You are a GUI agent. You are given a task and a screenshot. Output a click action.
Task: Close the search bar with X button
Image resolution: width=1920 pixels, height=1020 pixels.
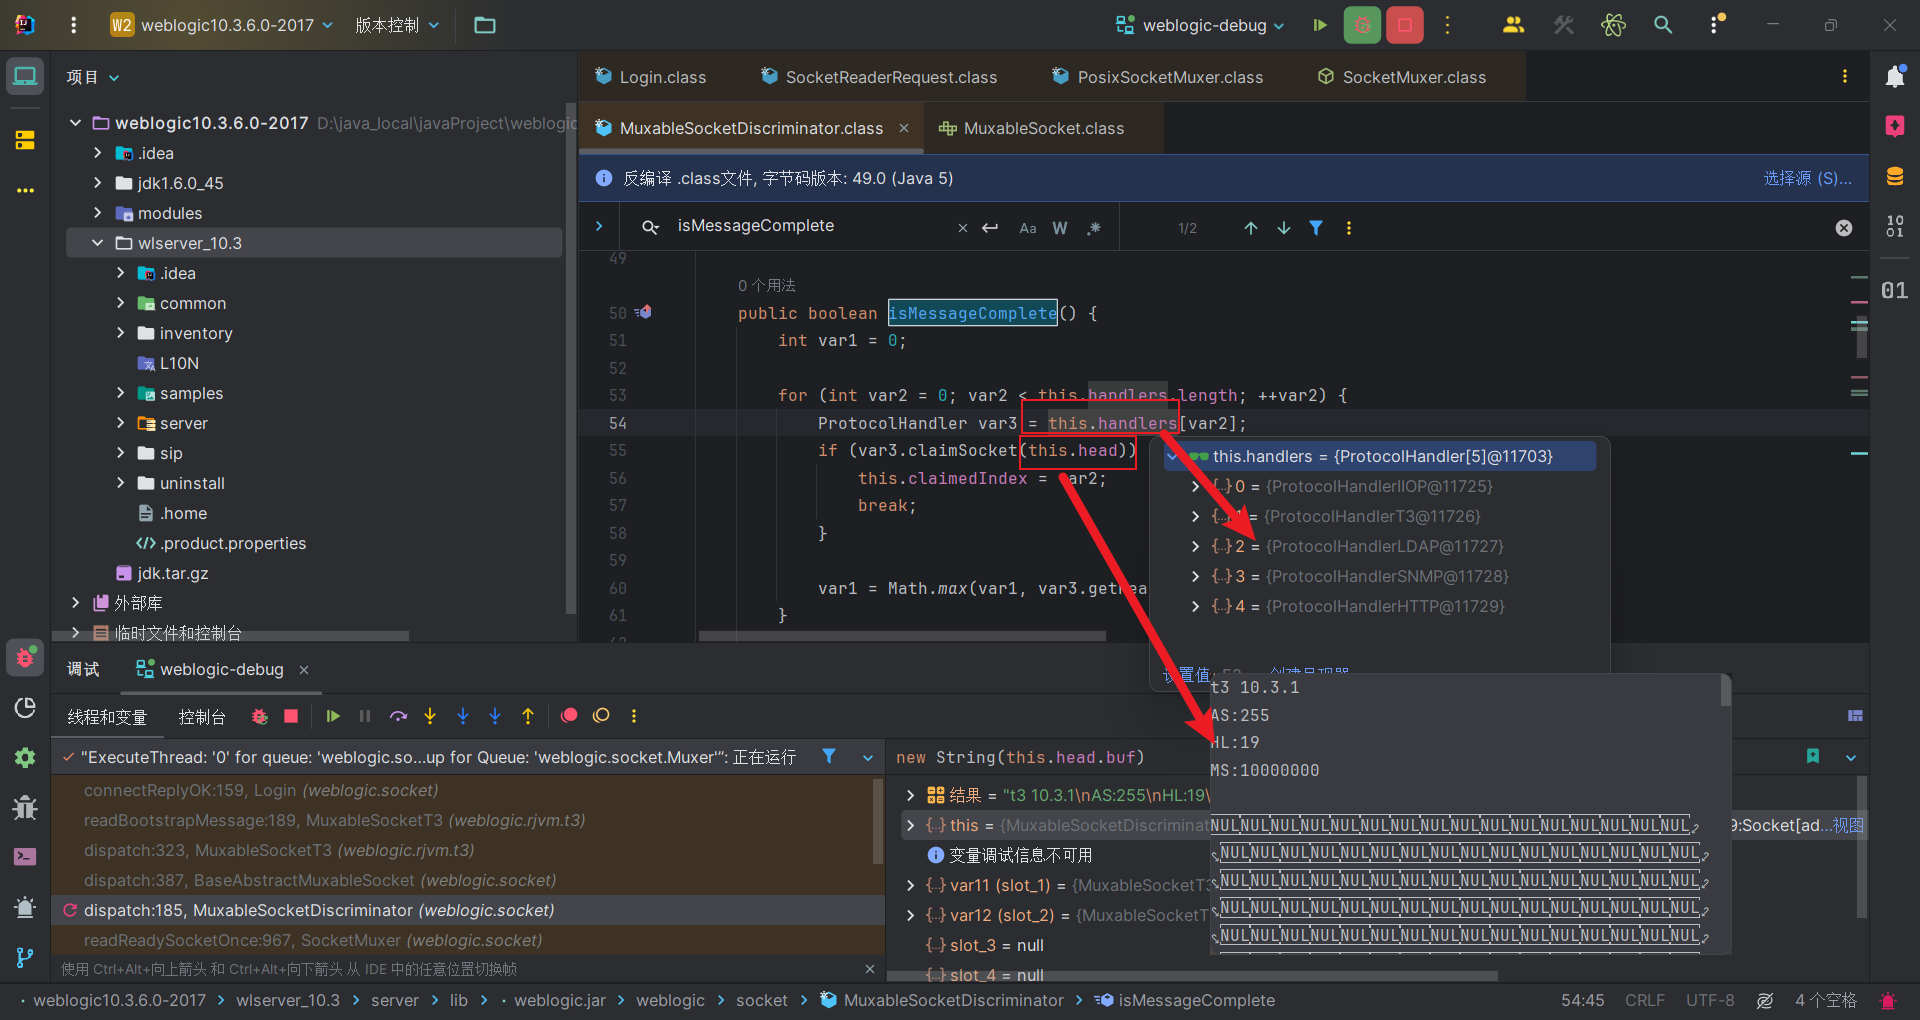[x=1844, y=228]
